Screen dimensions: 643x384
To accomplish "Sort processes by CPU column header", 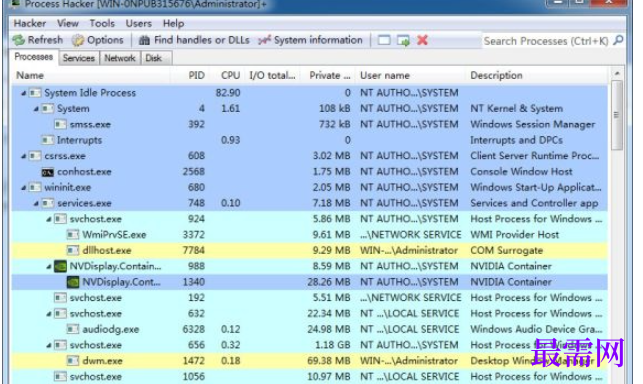I will [x=230, y=75].
